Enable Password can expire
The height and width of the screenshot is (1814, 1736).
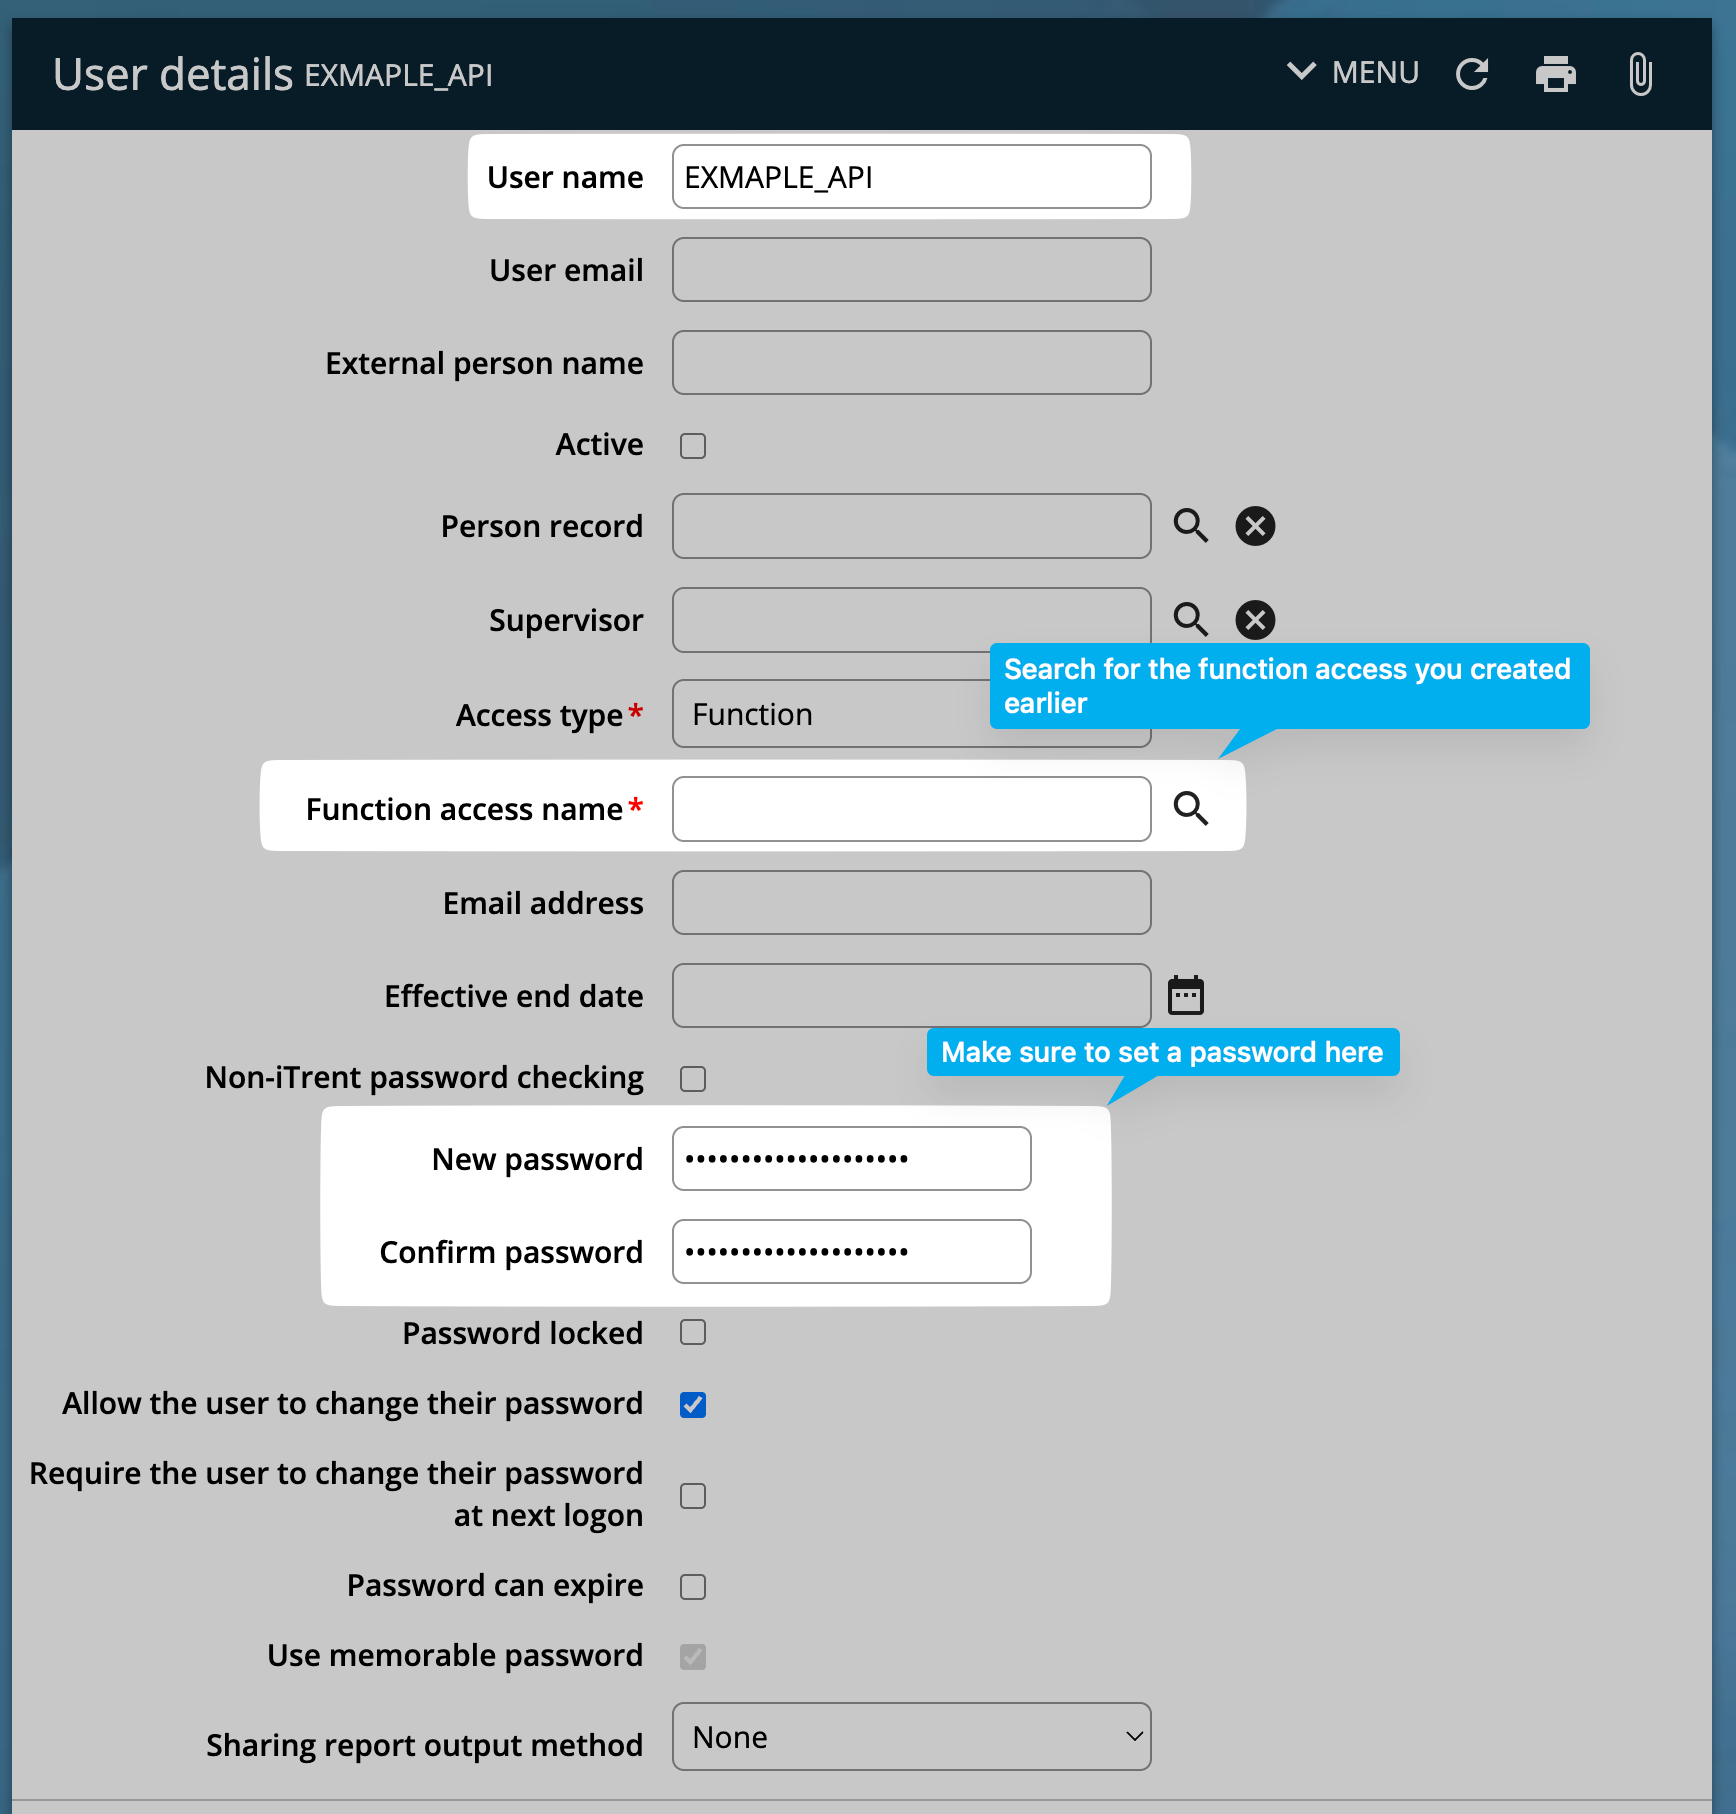pyautogui.click(x=693, y=1587)
